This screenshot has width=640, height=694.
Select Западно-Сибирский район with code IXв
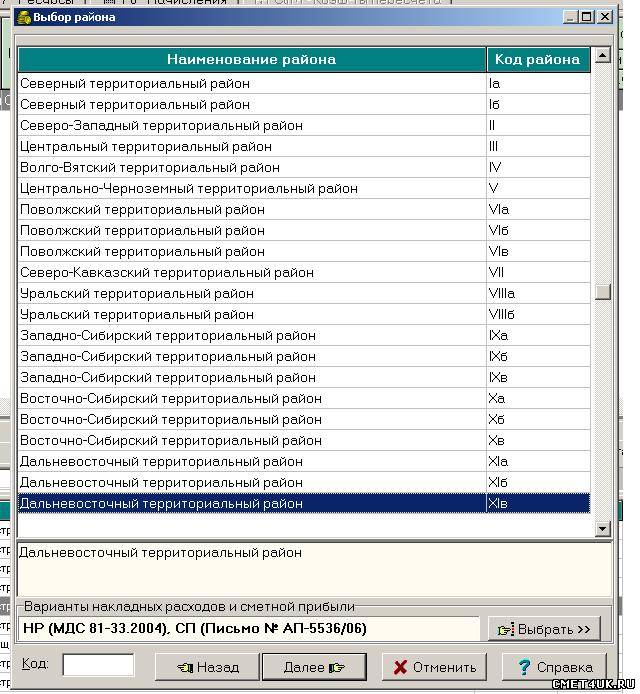(x=304, y=378)
